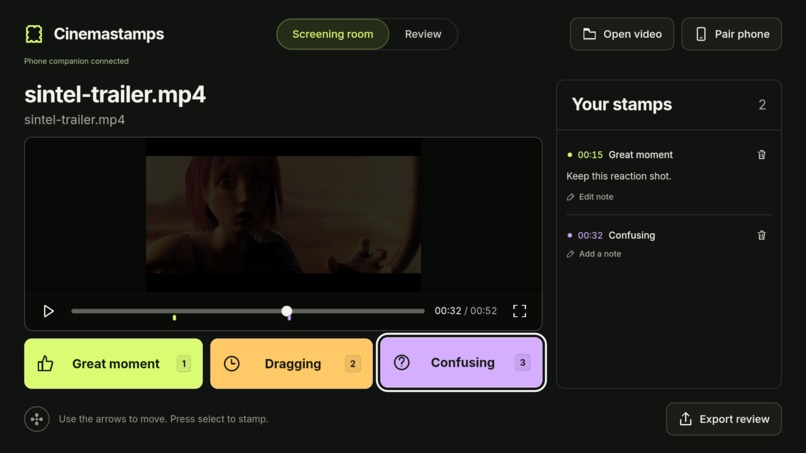Stamp a Great moment
The image size is (806, 453).
113,364
